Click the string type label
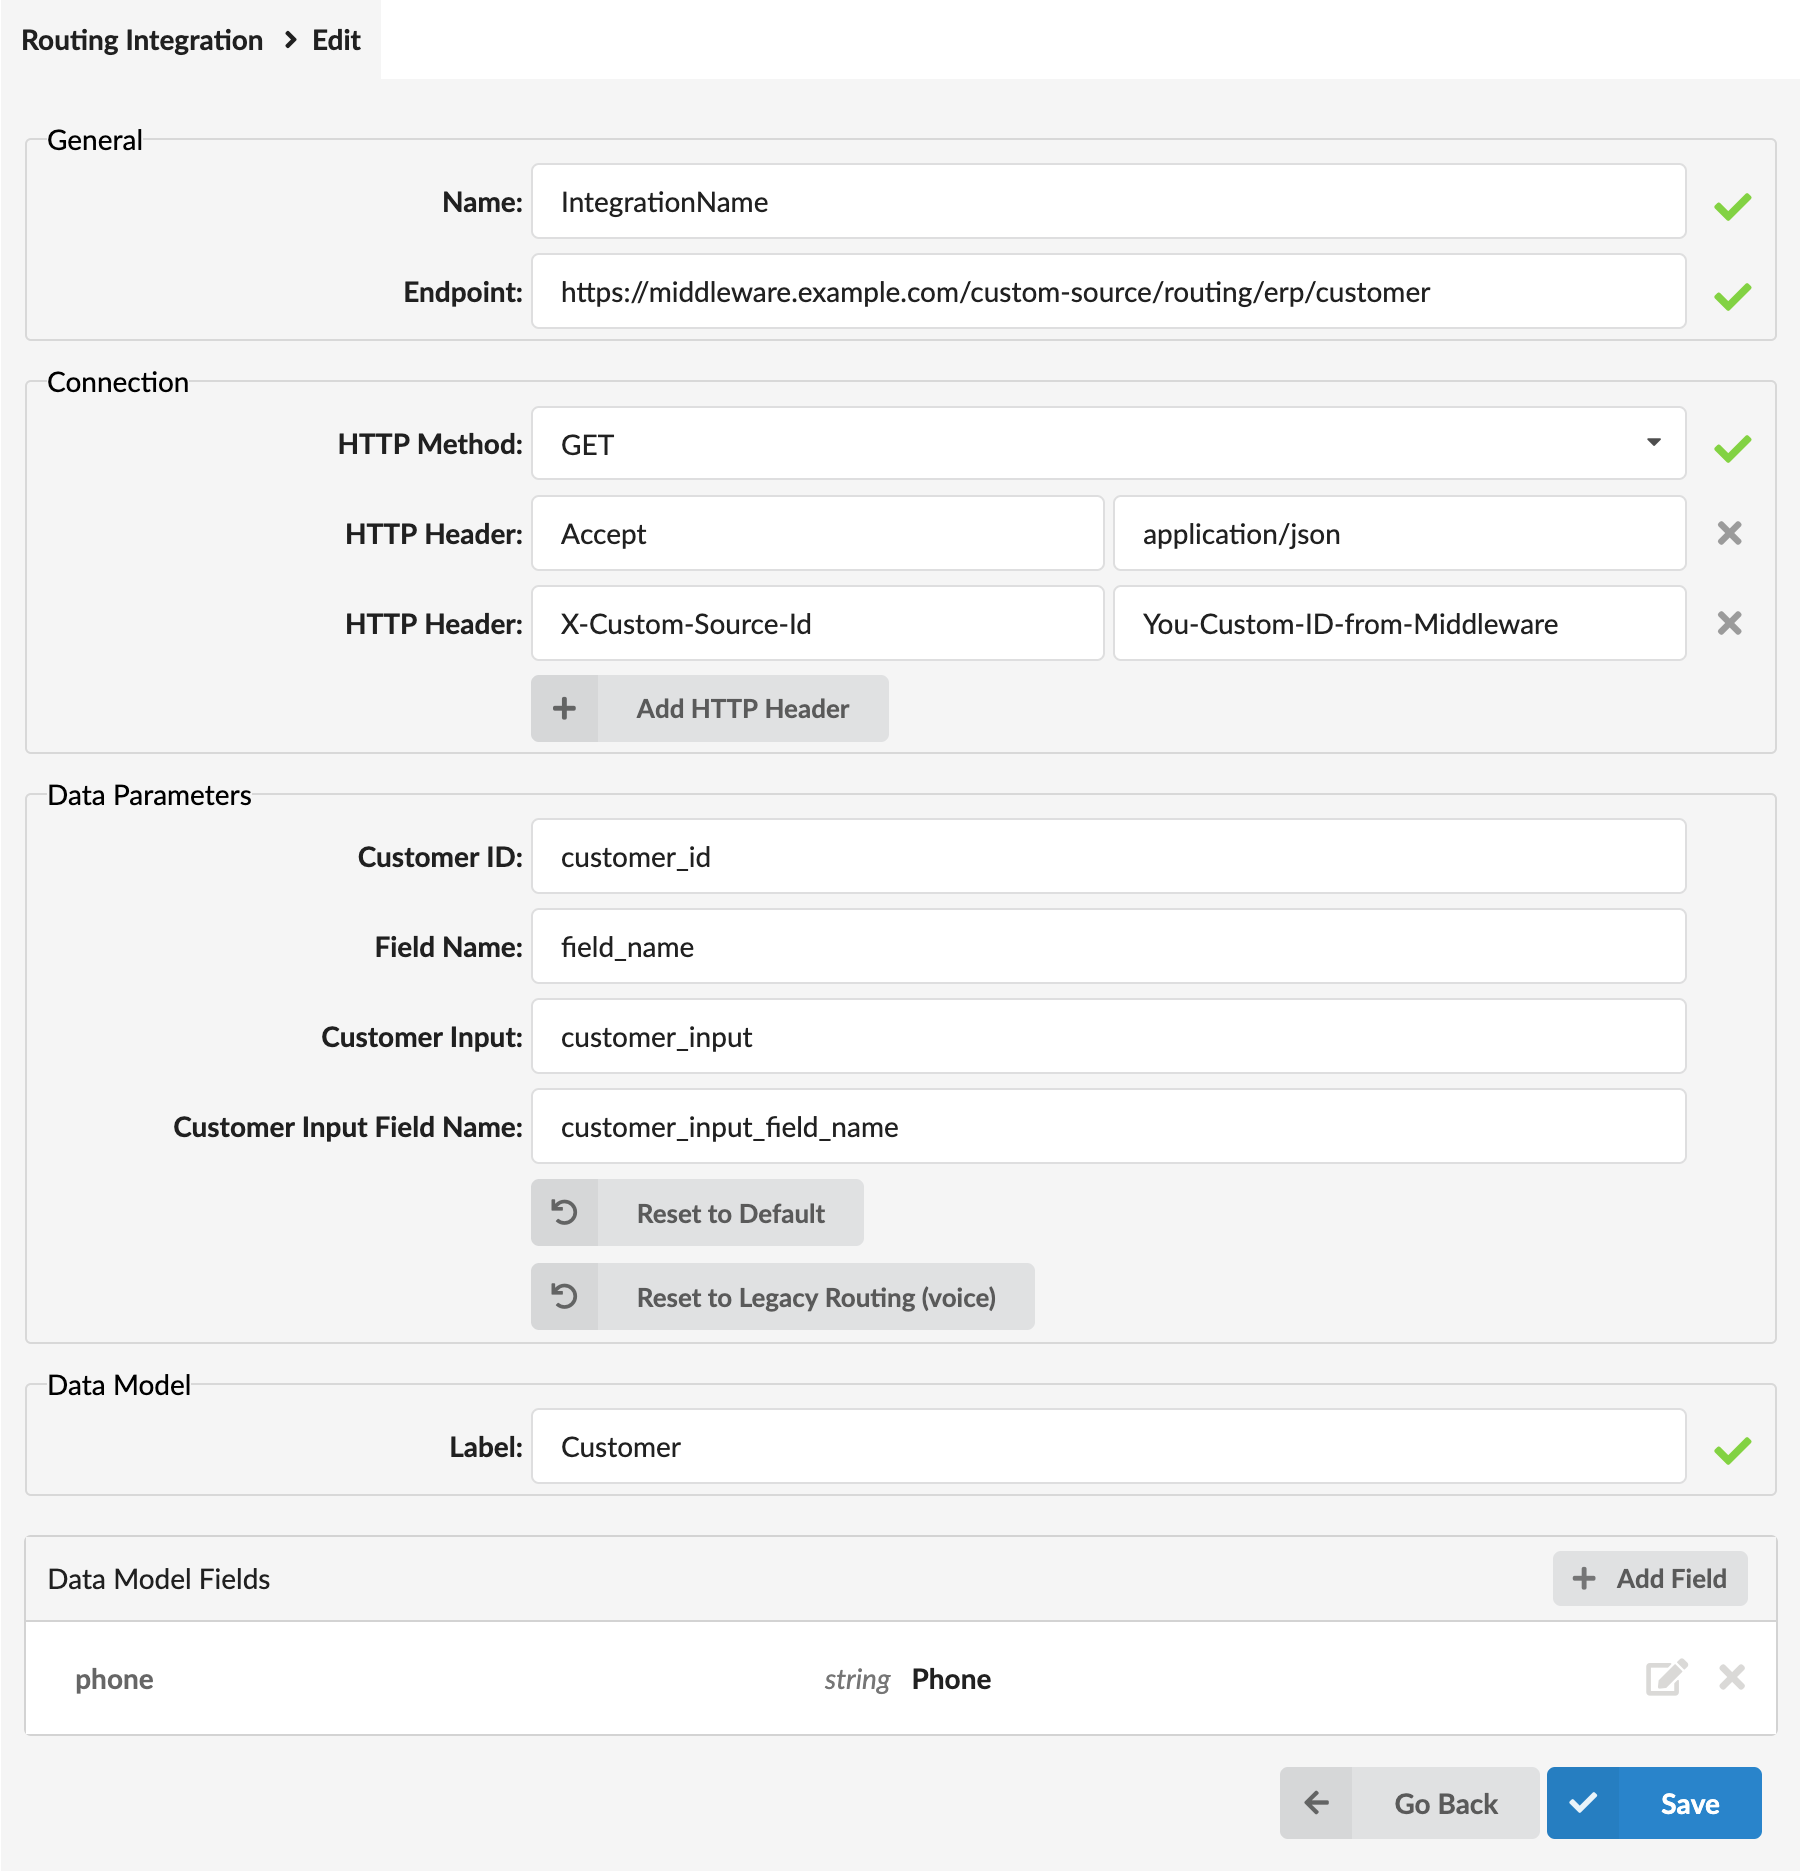Viewport: 1800px width, 1874px height. pos(857,1680)
